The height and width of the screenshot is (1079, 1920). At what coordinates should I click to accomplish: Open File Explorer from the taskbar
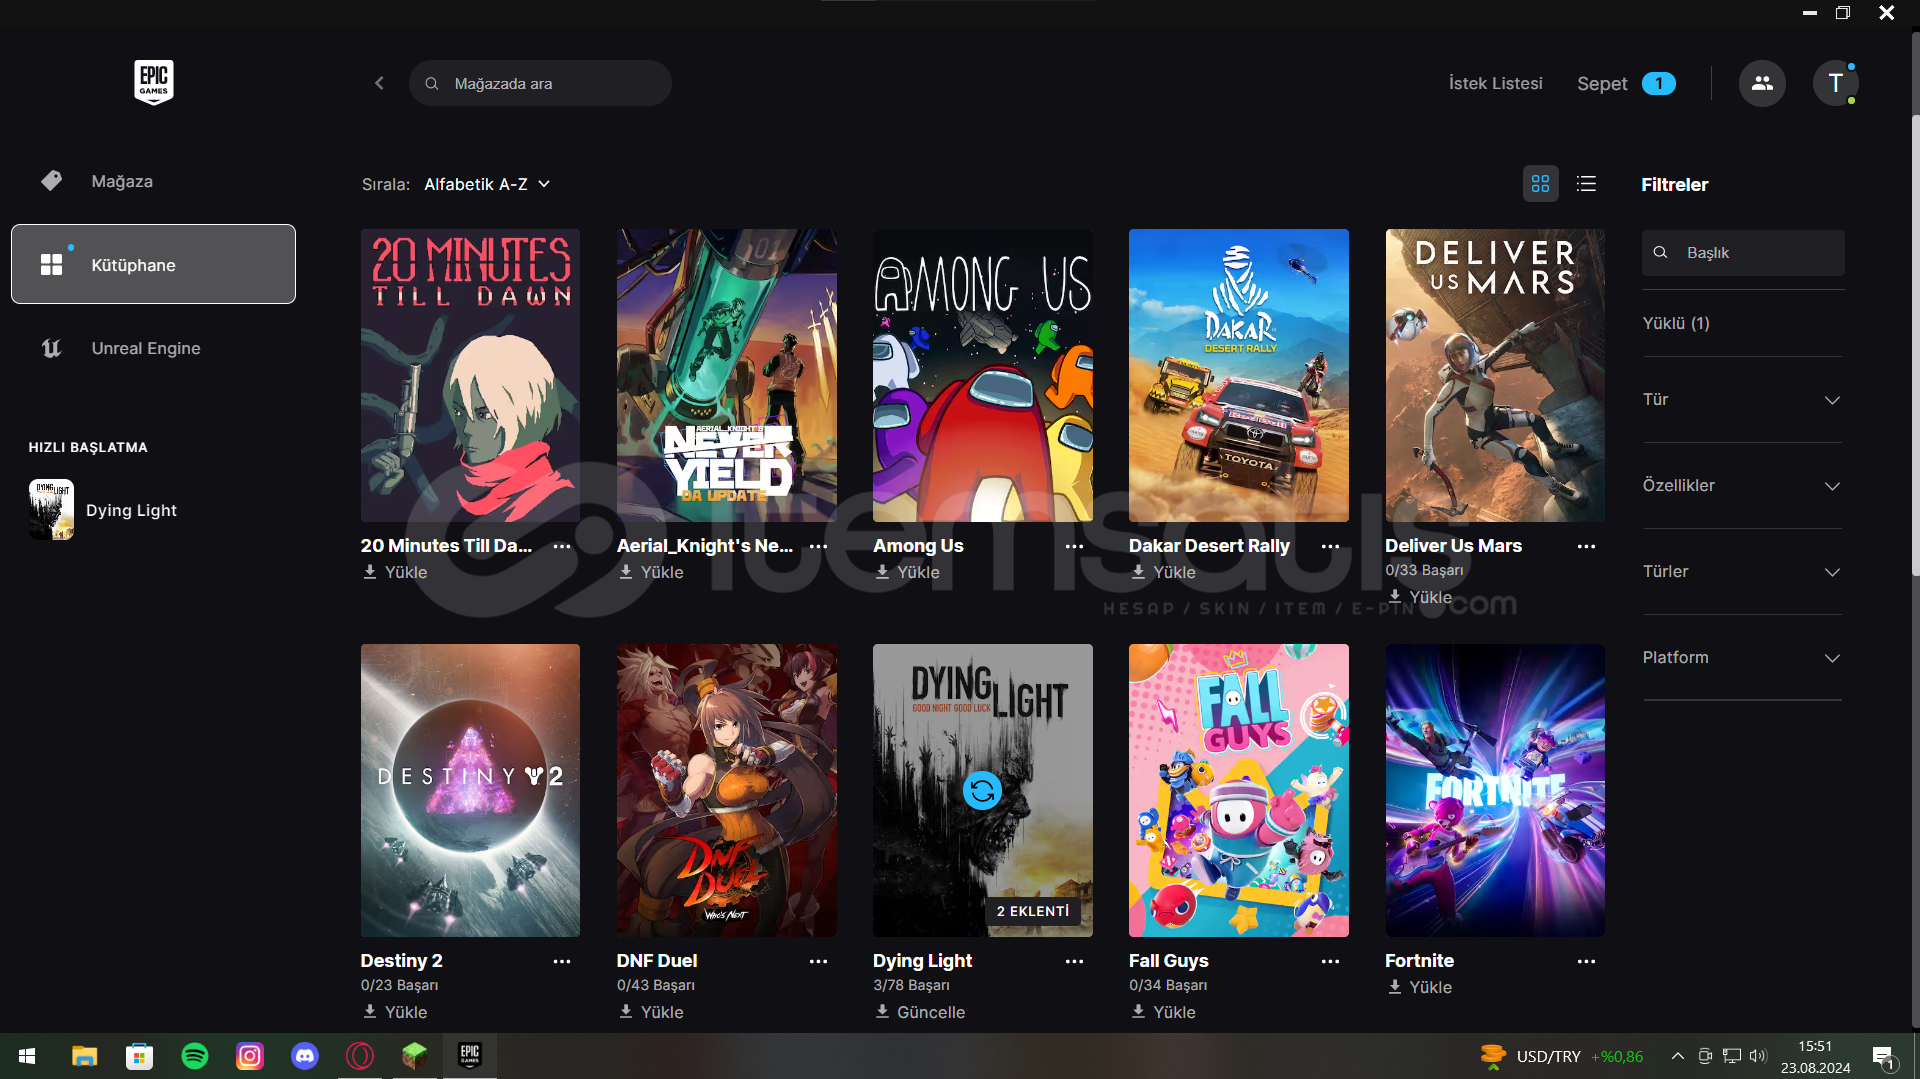tap(84, 1056)
